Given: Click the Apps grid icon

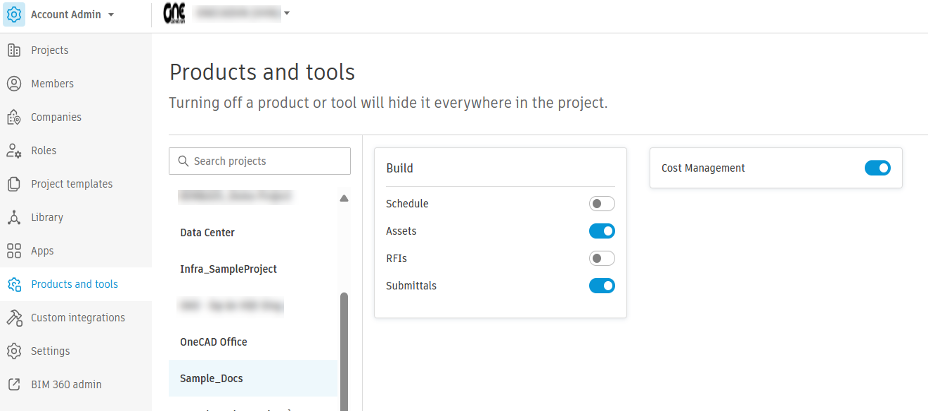Looking at the screenshot, I should 14,251.
